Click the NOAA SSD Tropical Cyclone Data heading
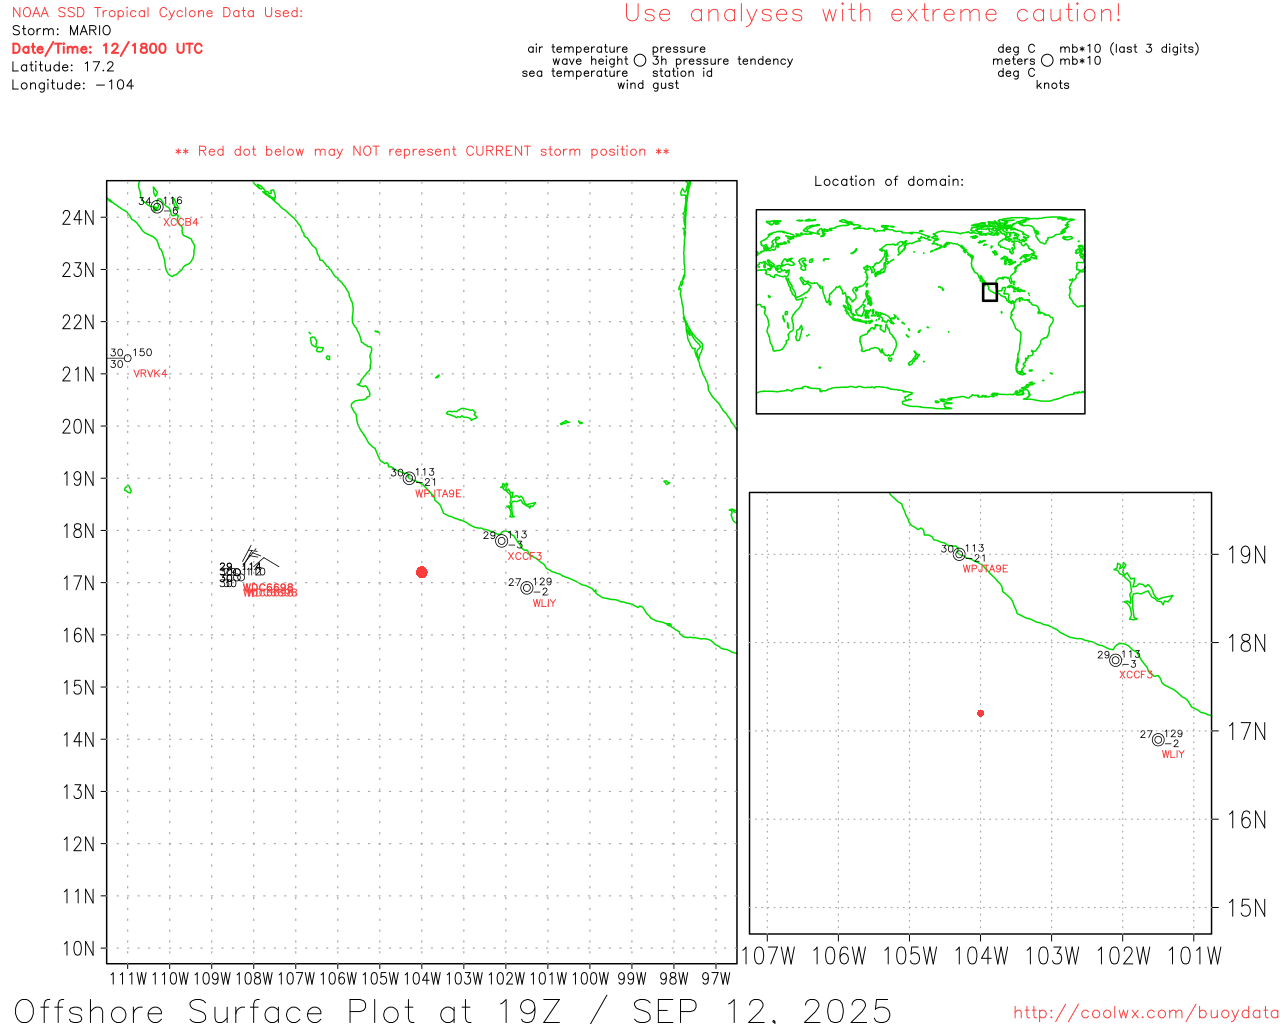This screenshot has height=1024, width=1280. pyautogui.click(x=157, y=13)
